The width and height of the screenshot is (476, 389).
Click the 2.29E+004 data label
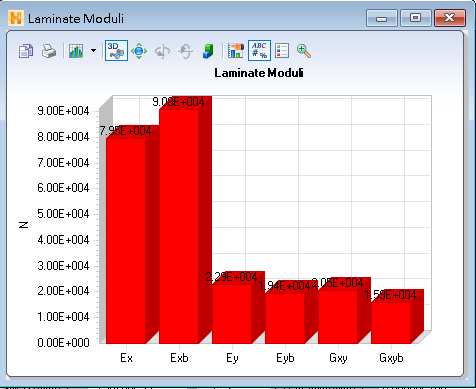tap(231, 277)
